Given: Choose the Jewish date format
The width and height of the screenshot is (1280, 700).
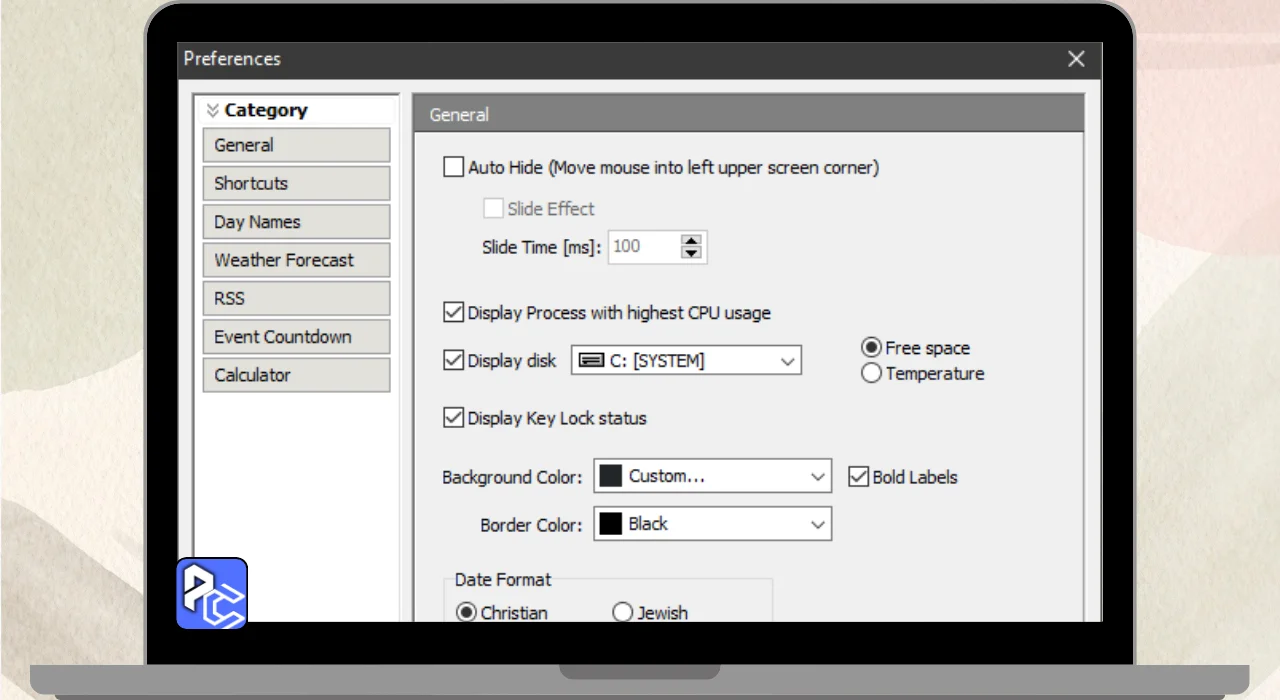Looking at the screenshot, I should [x=623, y=613].
